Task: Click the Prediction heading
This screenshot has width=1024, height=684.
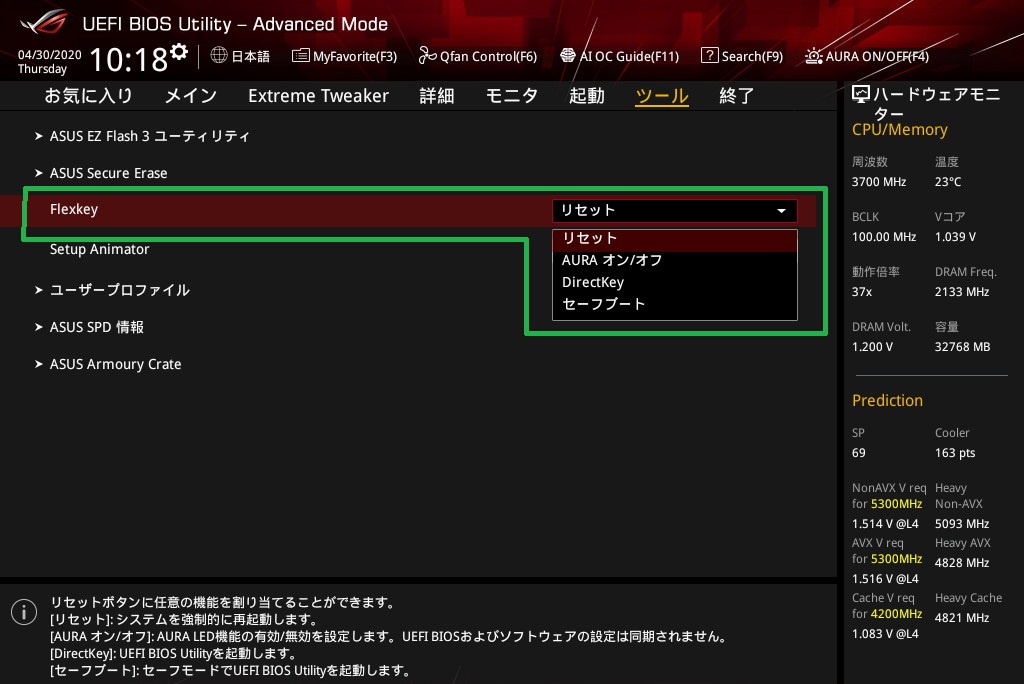Action: click(887, 400)
